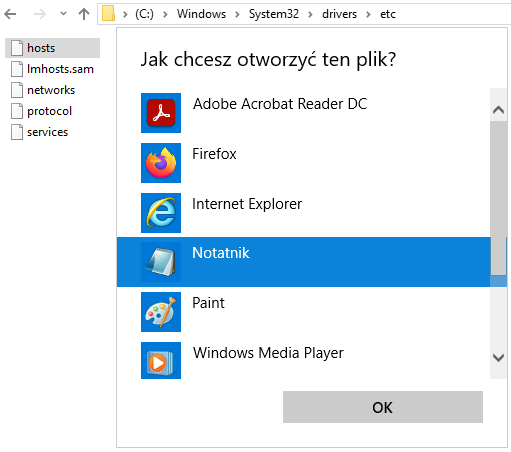The image size is (511, 452).
Task: Choose the Firefox app icon
Action: (161, 163)
